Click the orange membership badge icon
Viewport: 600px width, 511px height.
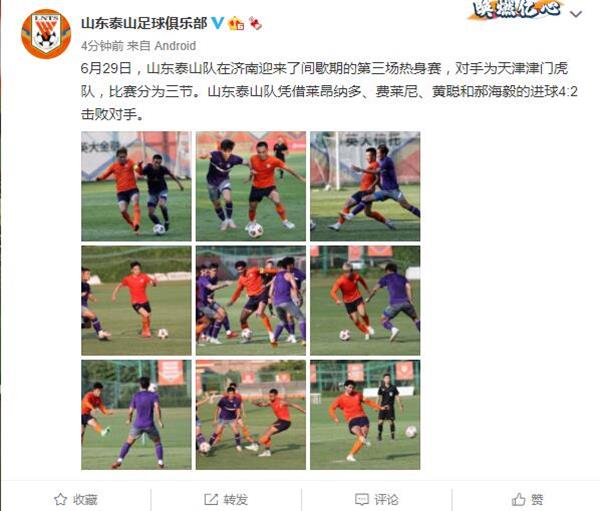[x=236, y=23]
